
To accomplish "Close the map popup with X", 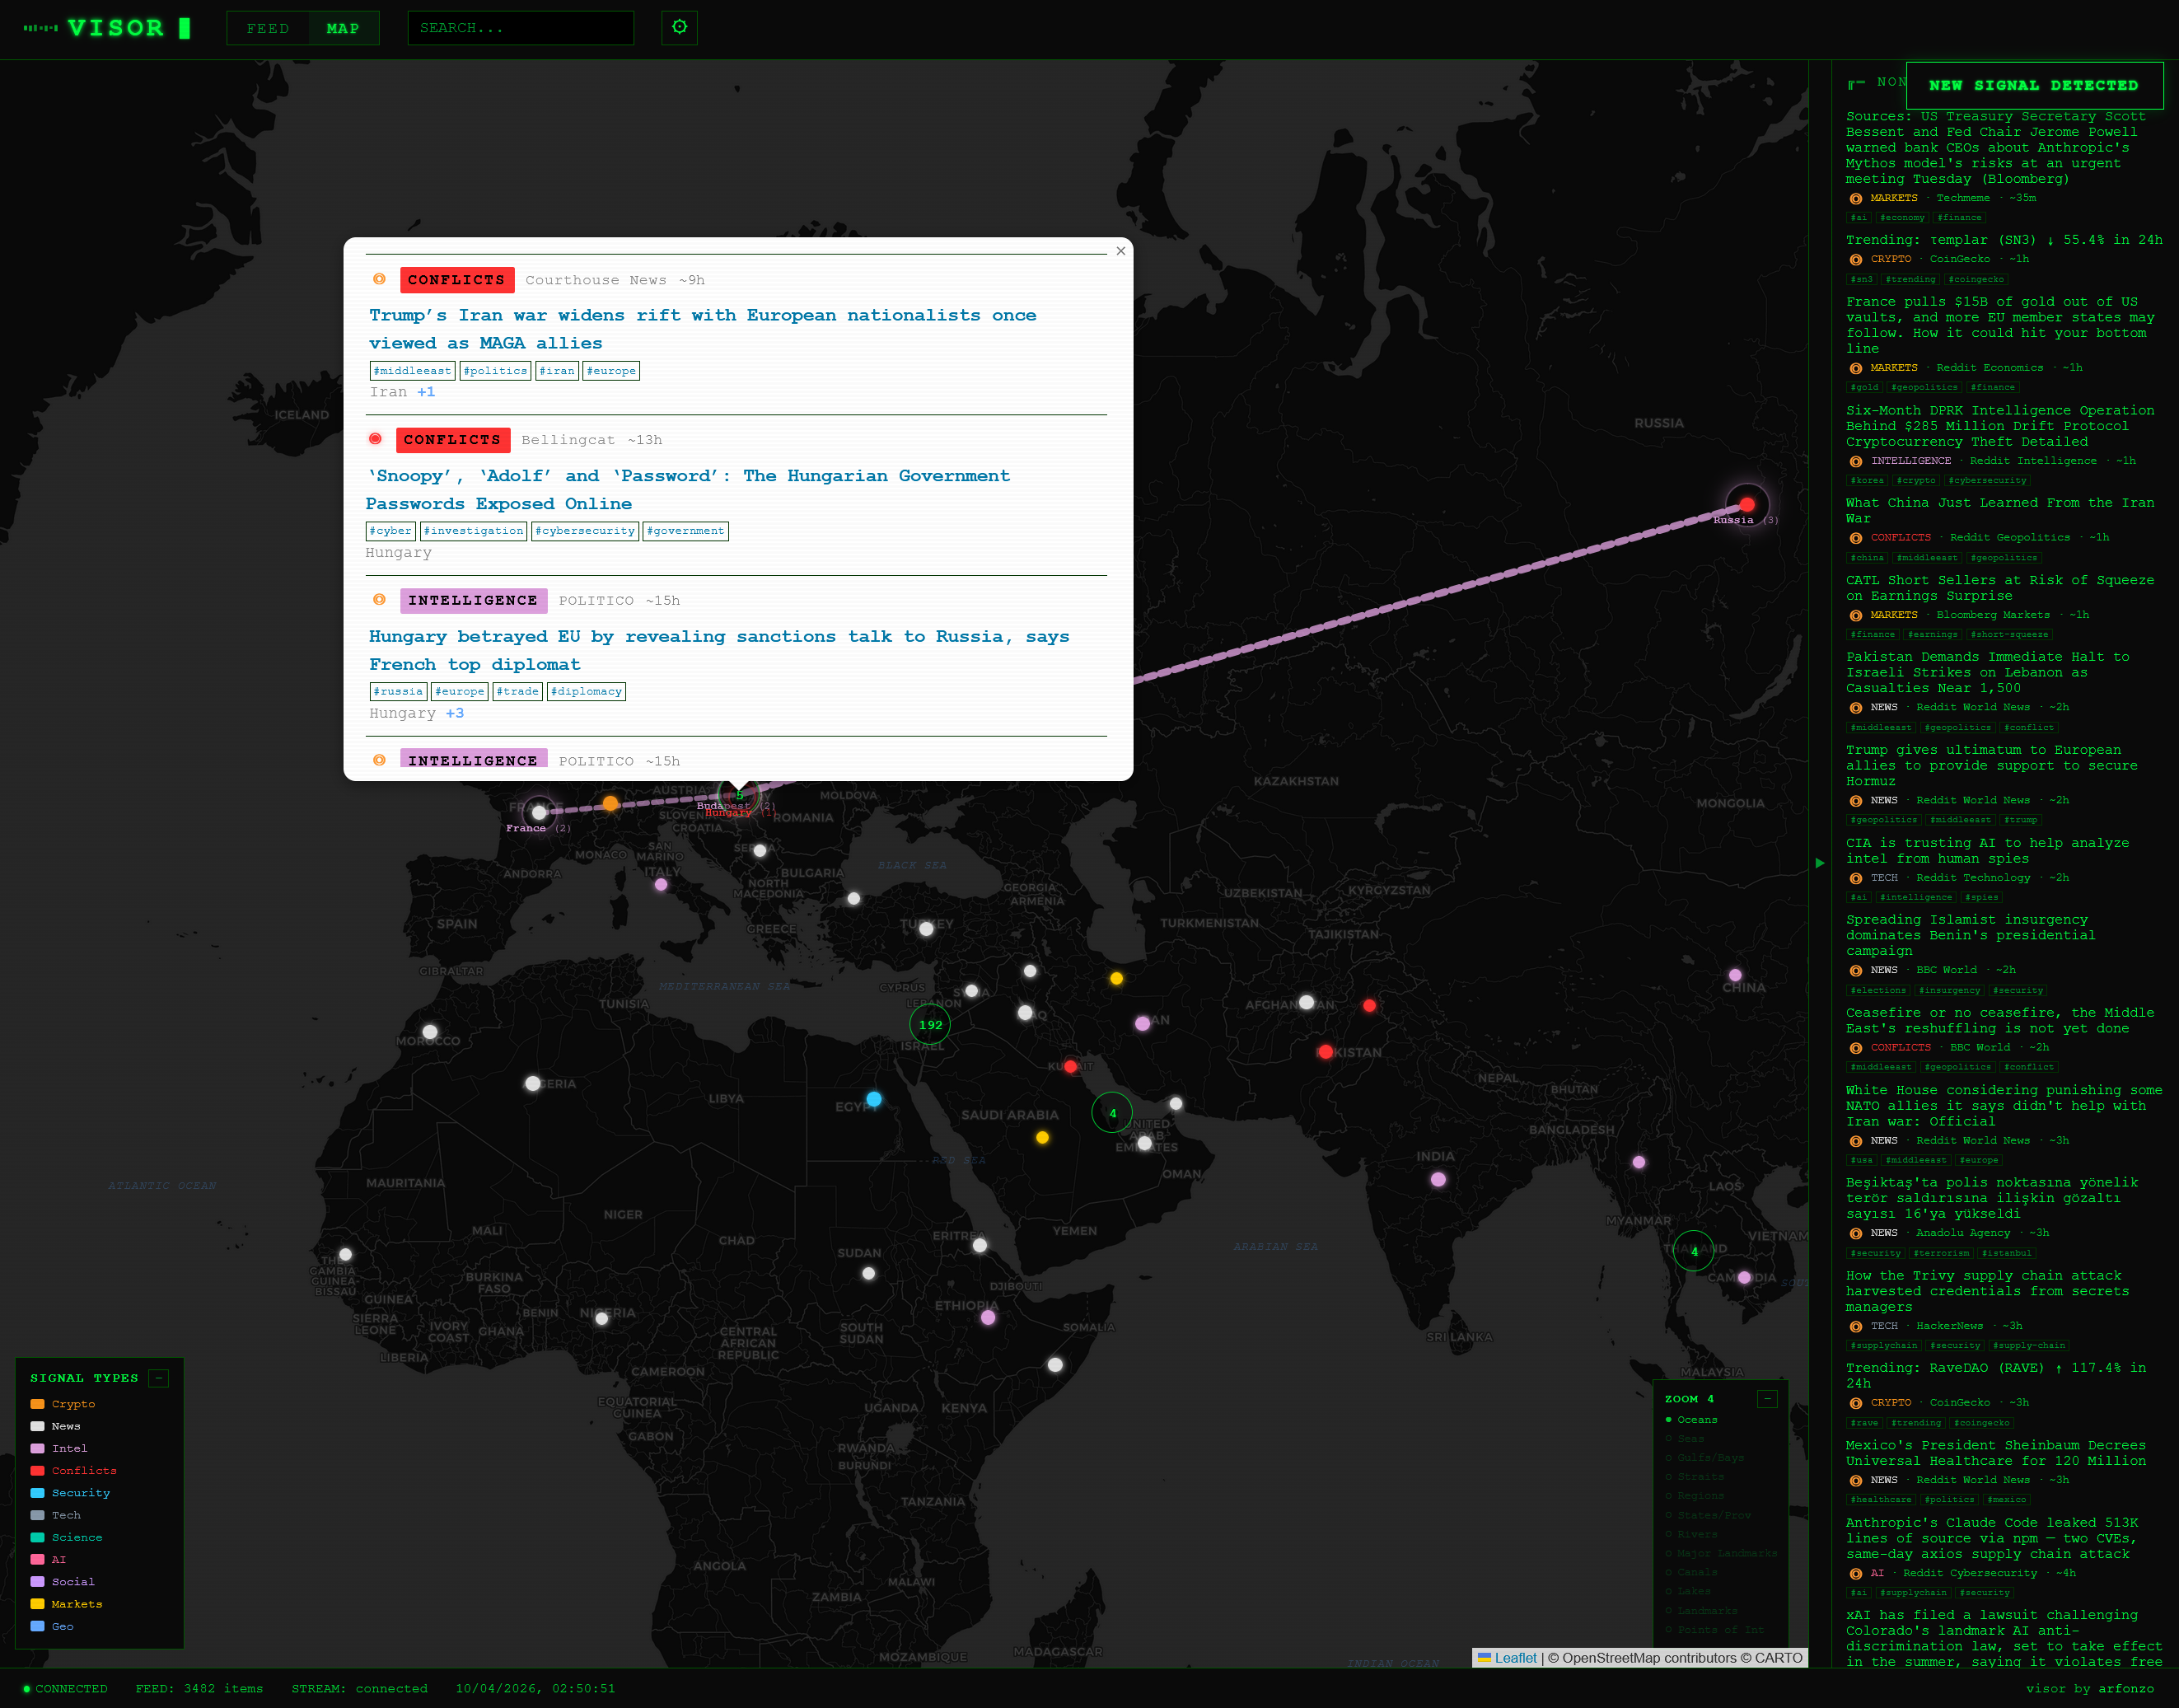I will click(1120, 251).
